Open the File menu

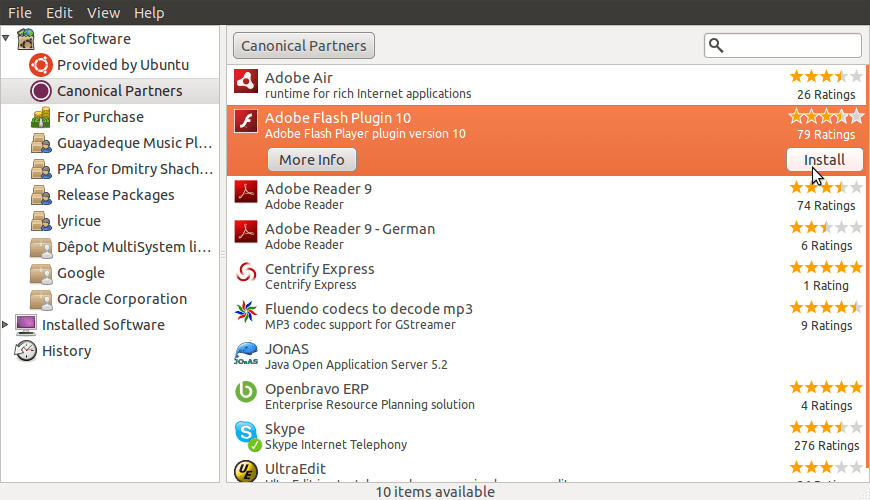coord(20,13)
